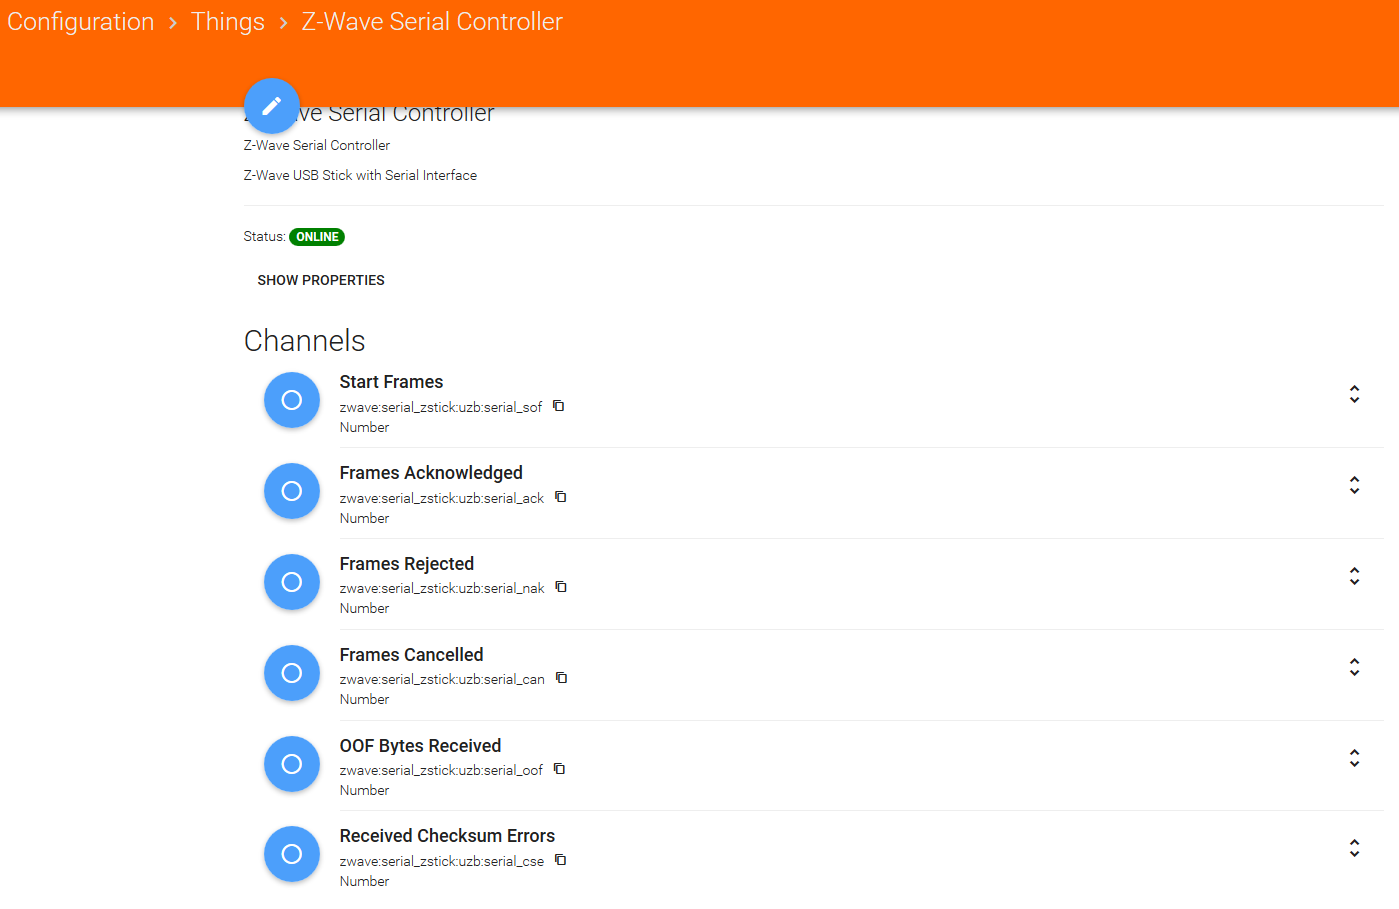This screenshot has width=1399, height=909.
Task: Select the Start Frames channel title
Action: pos(391,382)
